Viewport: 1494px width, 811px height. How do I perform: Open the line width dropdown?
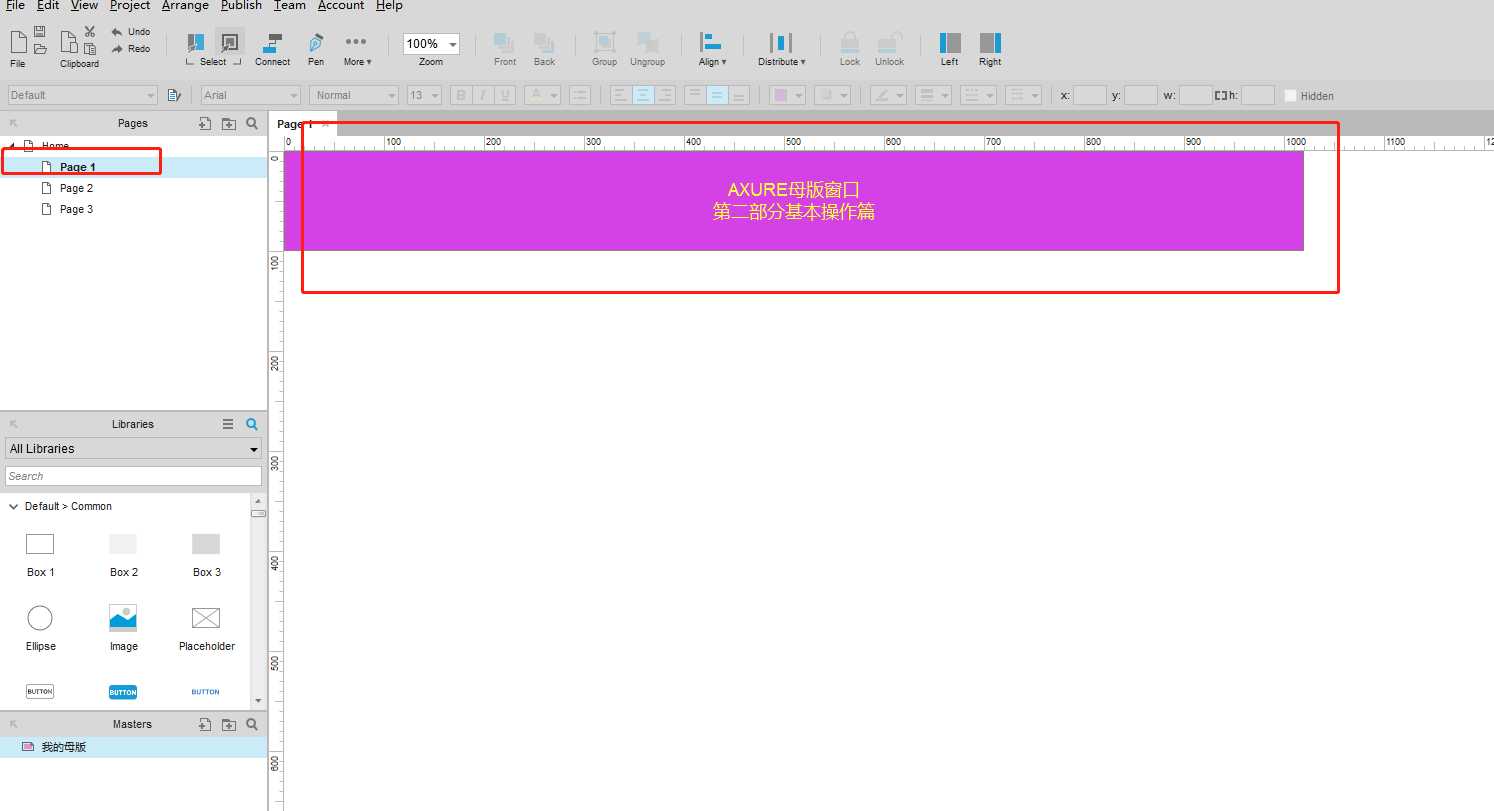[934, 96]
